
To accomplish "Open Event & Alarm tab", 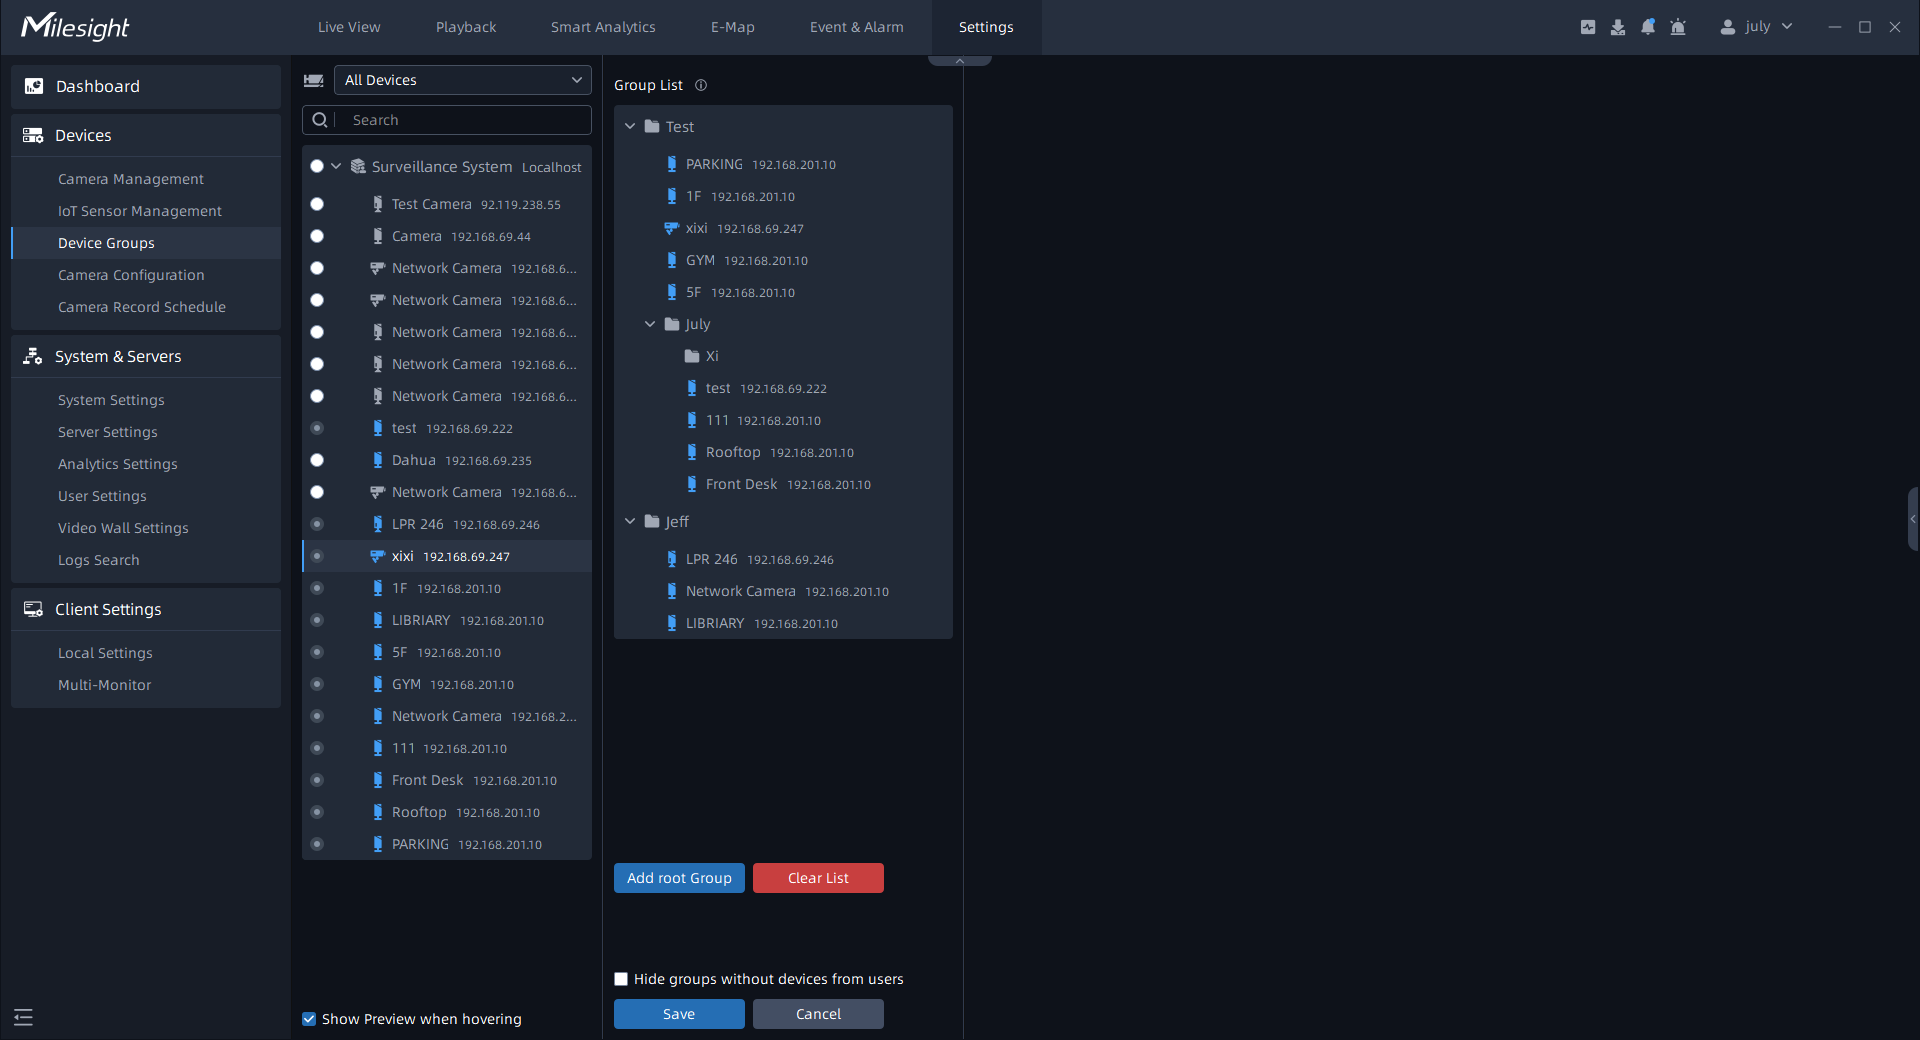I will pyautogui.click(x=857, y=27).
